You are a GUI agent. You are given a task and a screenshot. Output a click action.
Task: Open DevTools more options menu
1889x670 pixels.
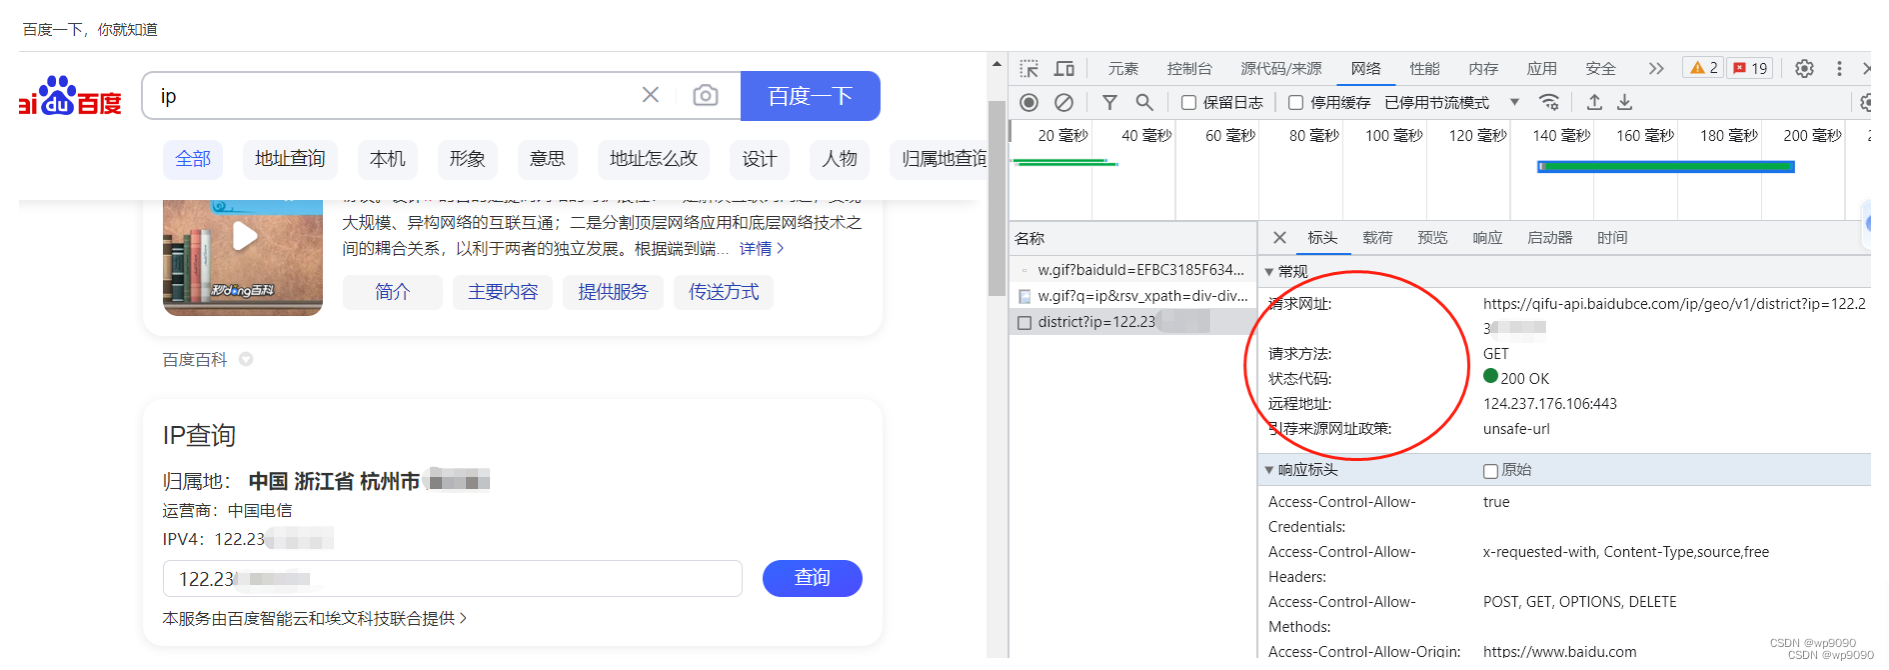click(1839, 68)
